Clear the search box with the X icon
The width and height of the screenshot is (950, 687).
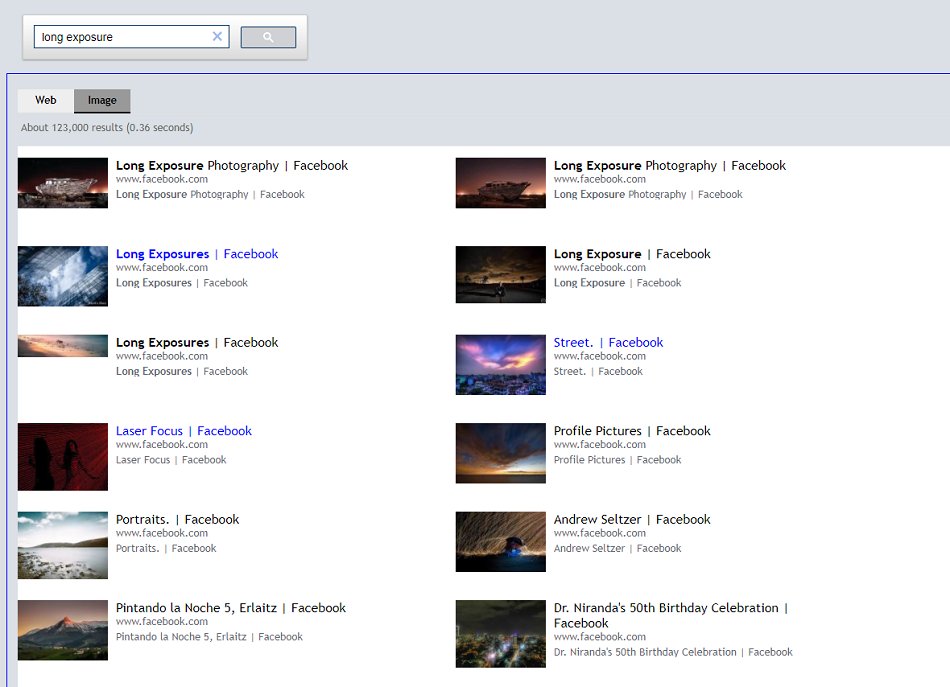click(x=217, y=36)
